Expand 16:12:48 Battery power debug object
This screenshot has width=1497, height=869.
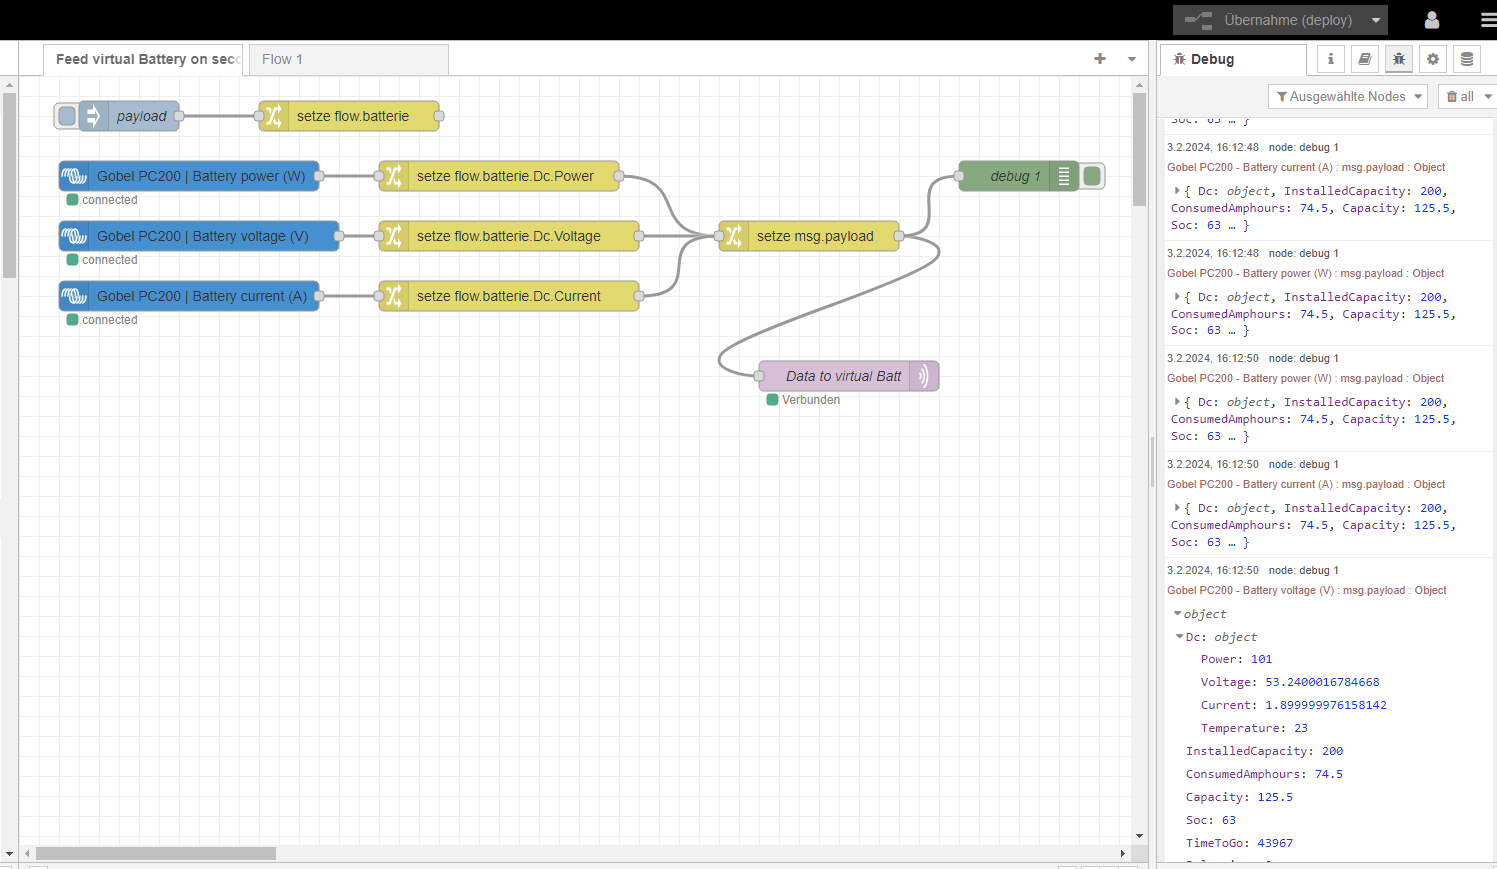pos(1177,297)
